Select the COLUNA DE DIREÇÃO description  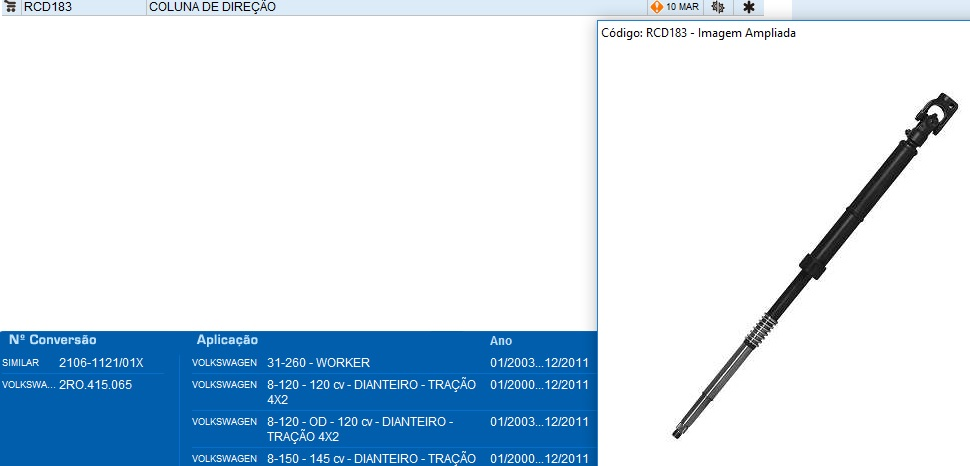tap(212, 7)
